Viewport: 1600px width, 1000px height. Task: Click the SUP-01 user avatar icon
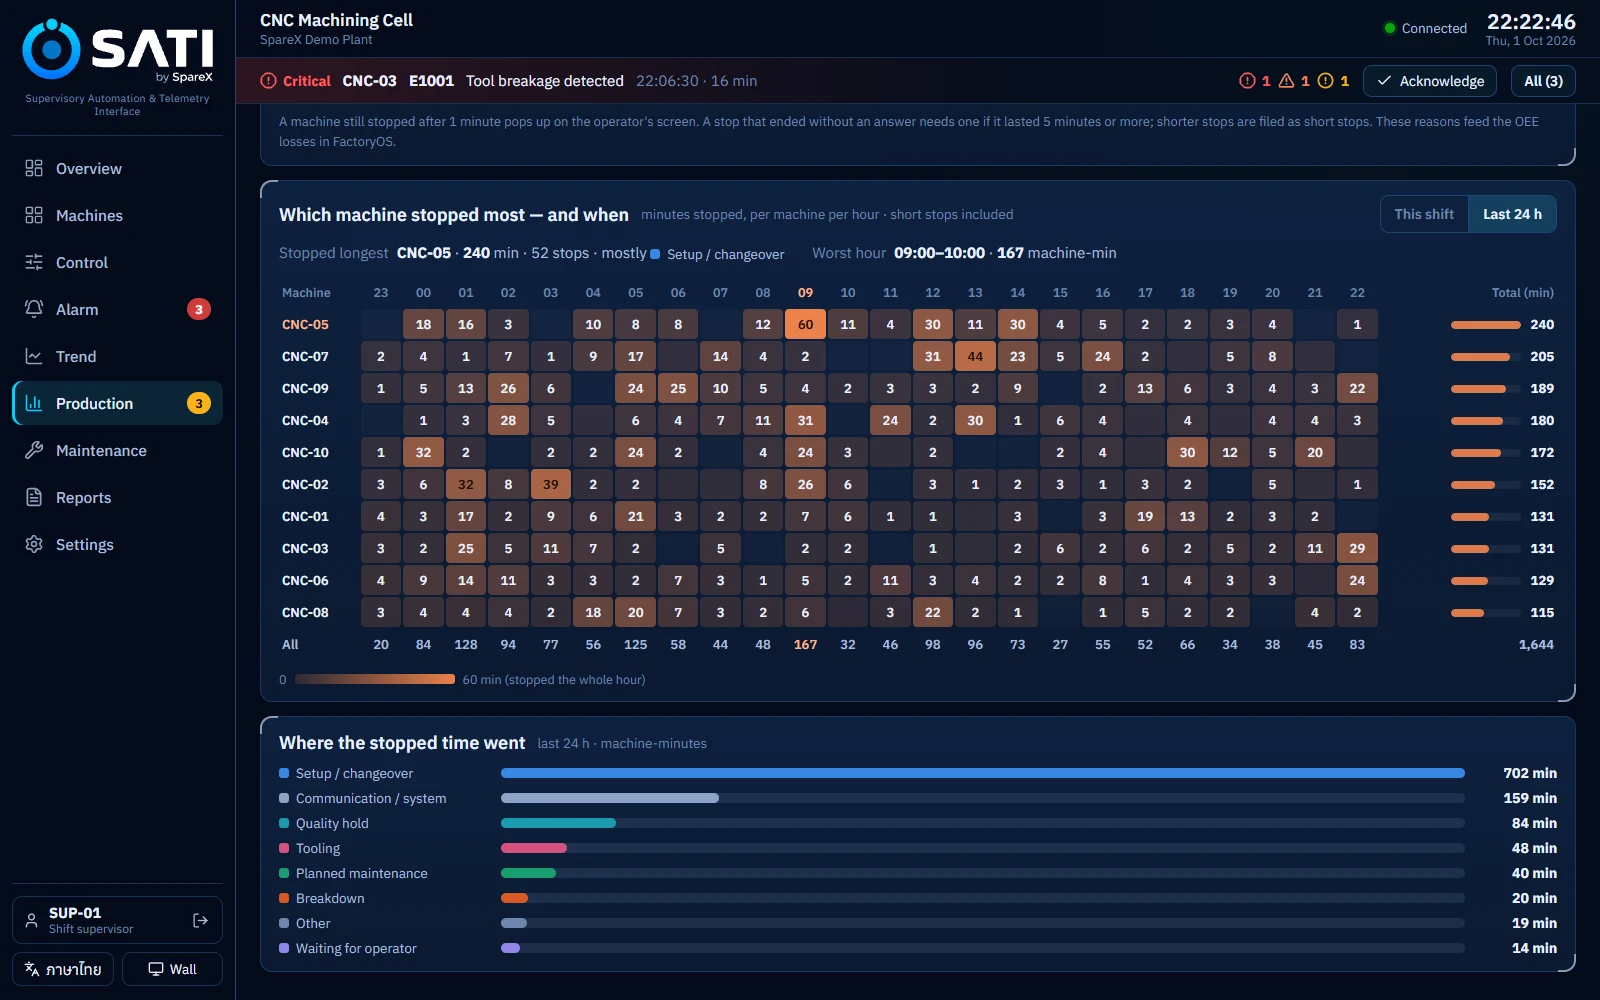click(32, 920)
